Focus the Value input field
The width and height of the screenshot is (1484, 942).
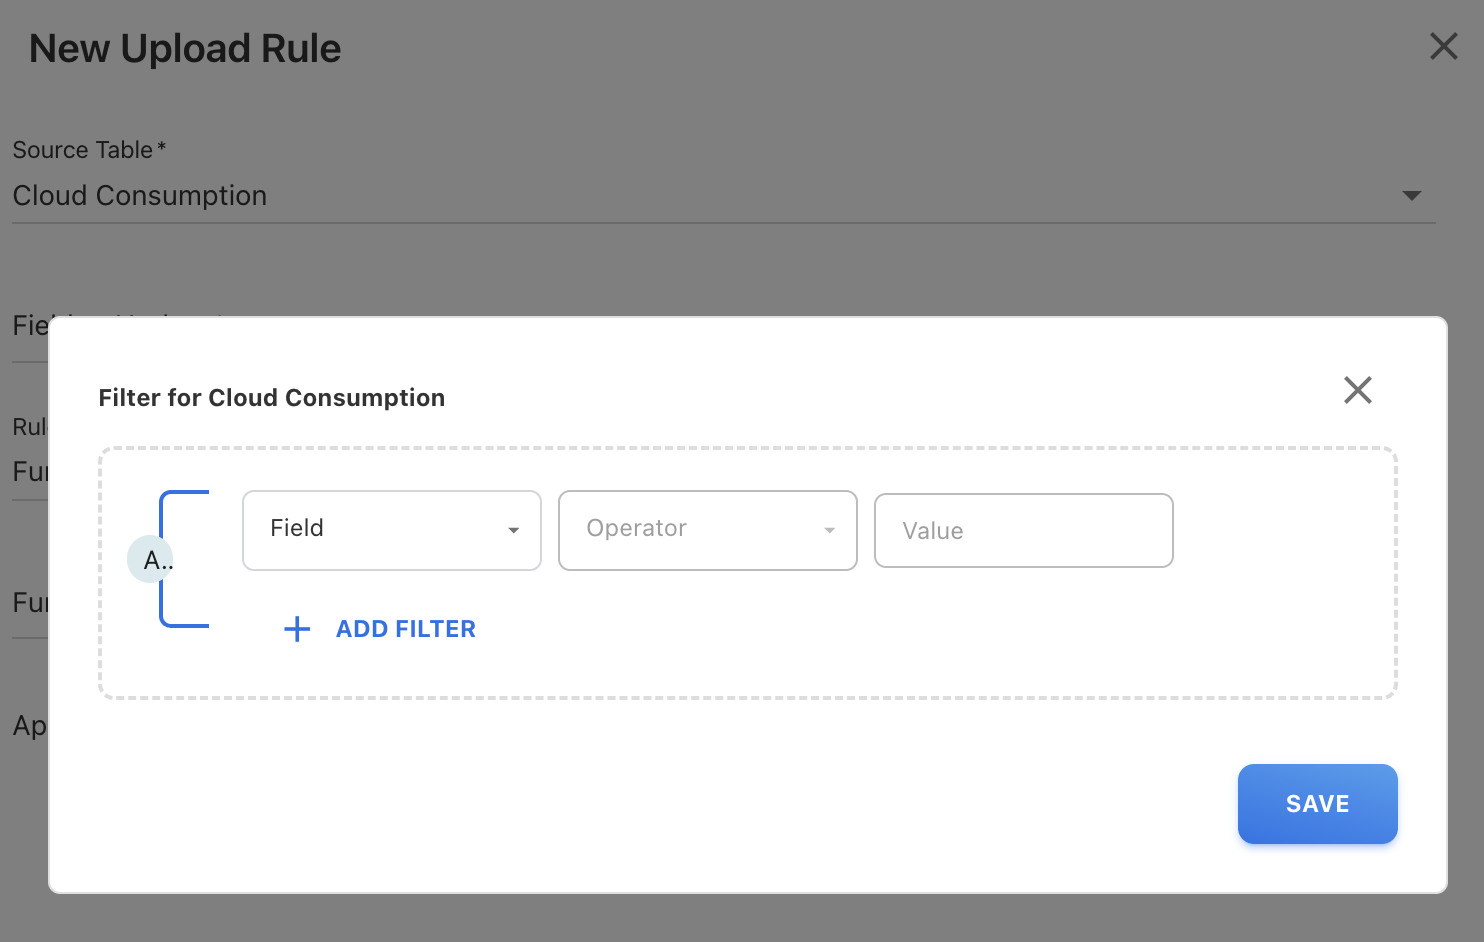coord(1023,531)
